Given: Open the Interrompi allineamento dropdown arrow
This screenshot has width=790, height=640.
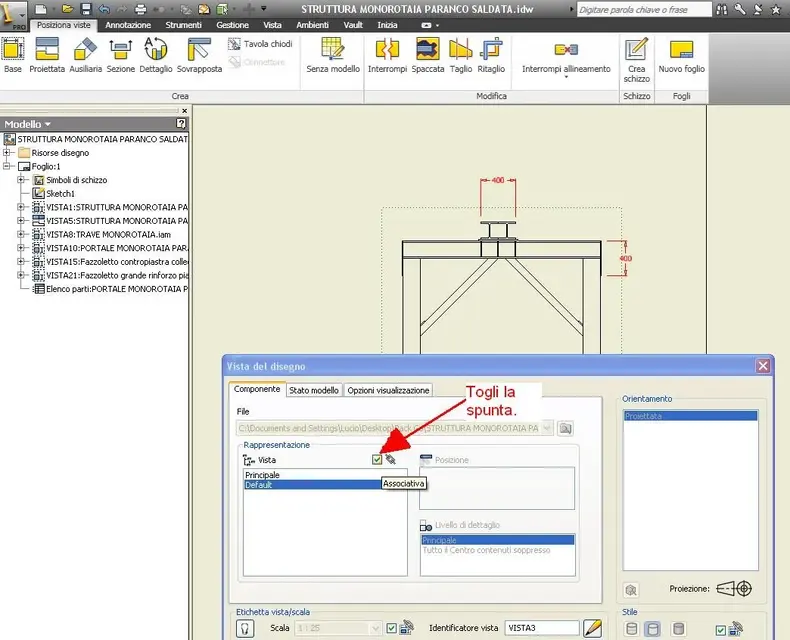Looking at the screenshot, I should (566, 77).
